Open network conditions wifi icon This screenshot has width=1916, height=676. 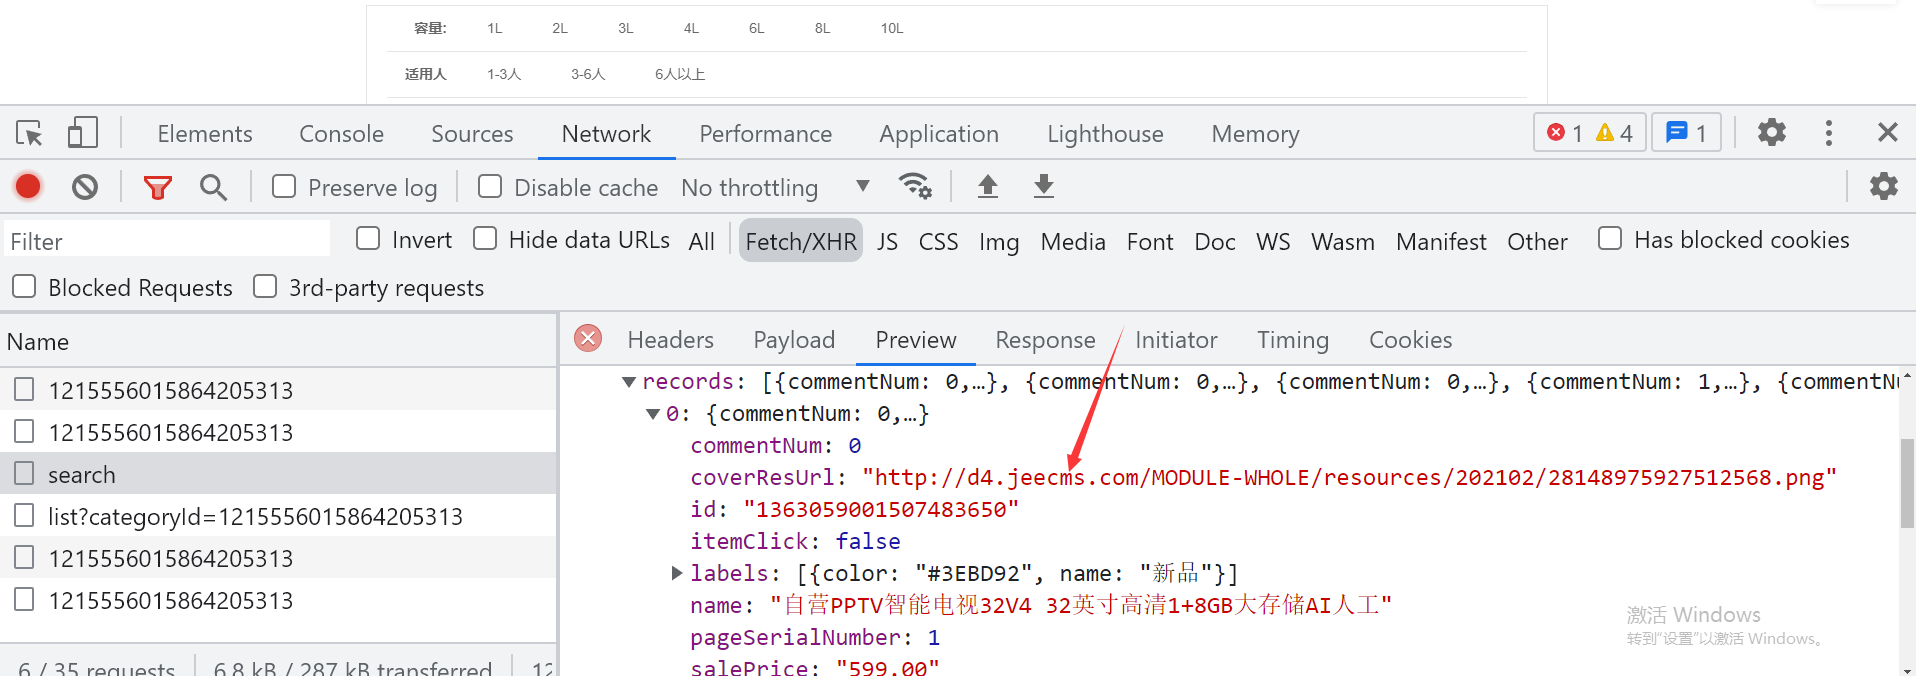tap(914, 186)
